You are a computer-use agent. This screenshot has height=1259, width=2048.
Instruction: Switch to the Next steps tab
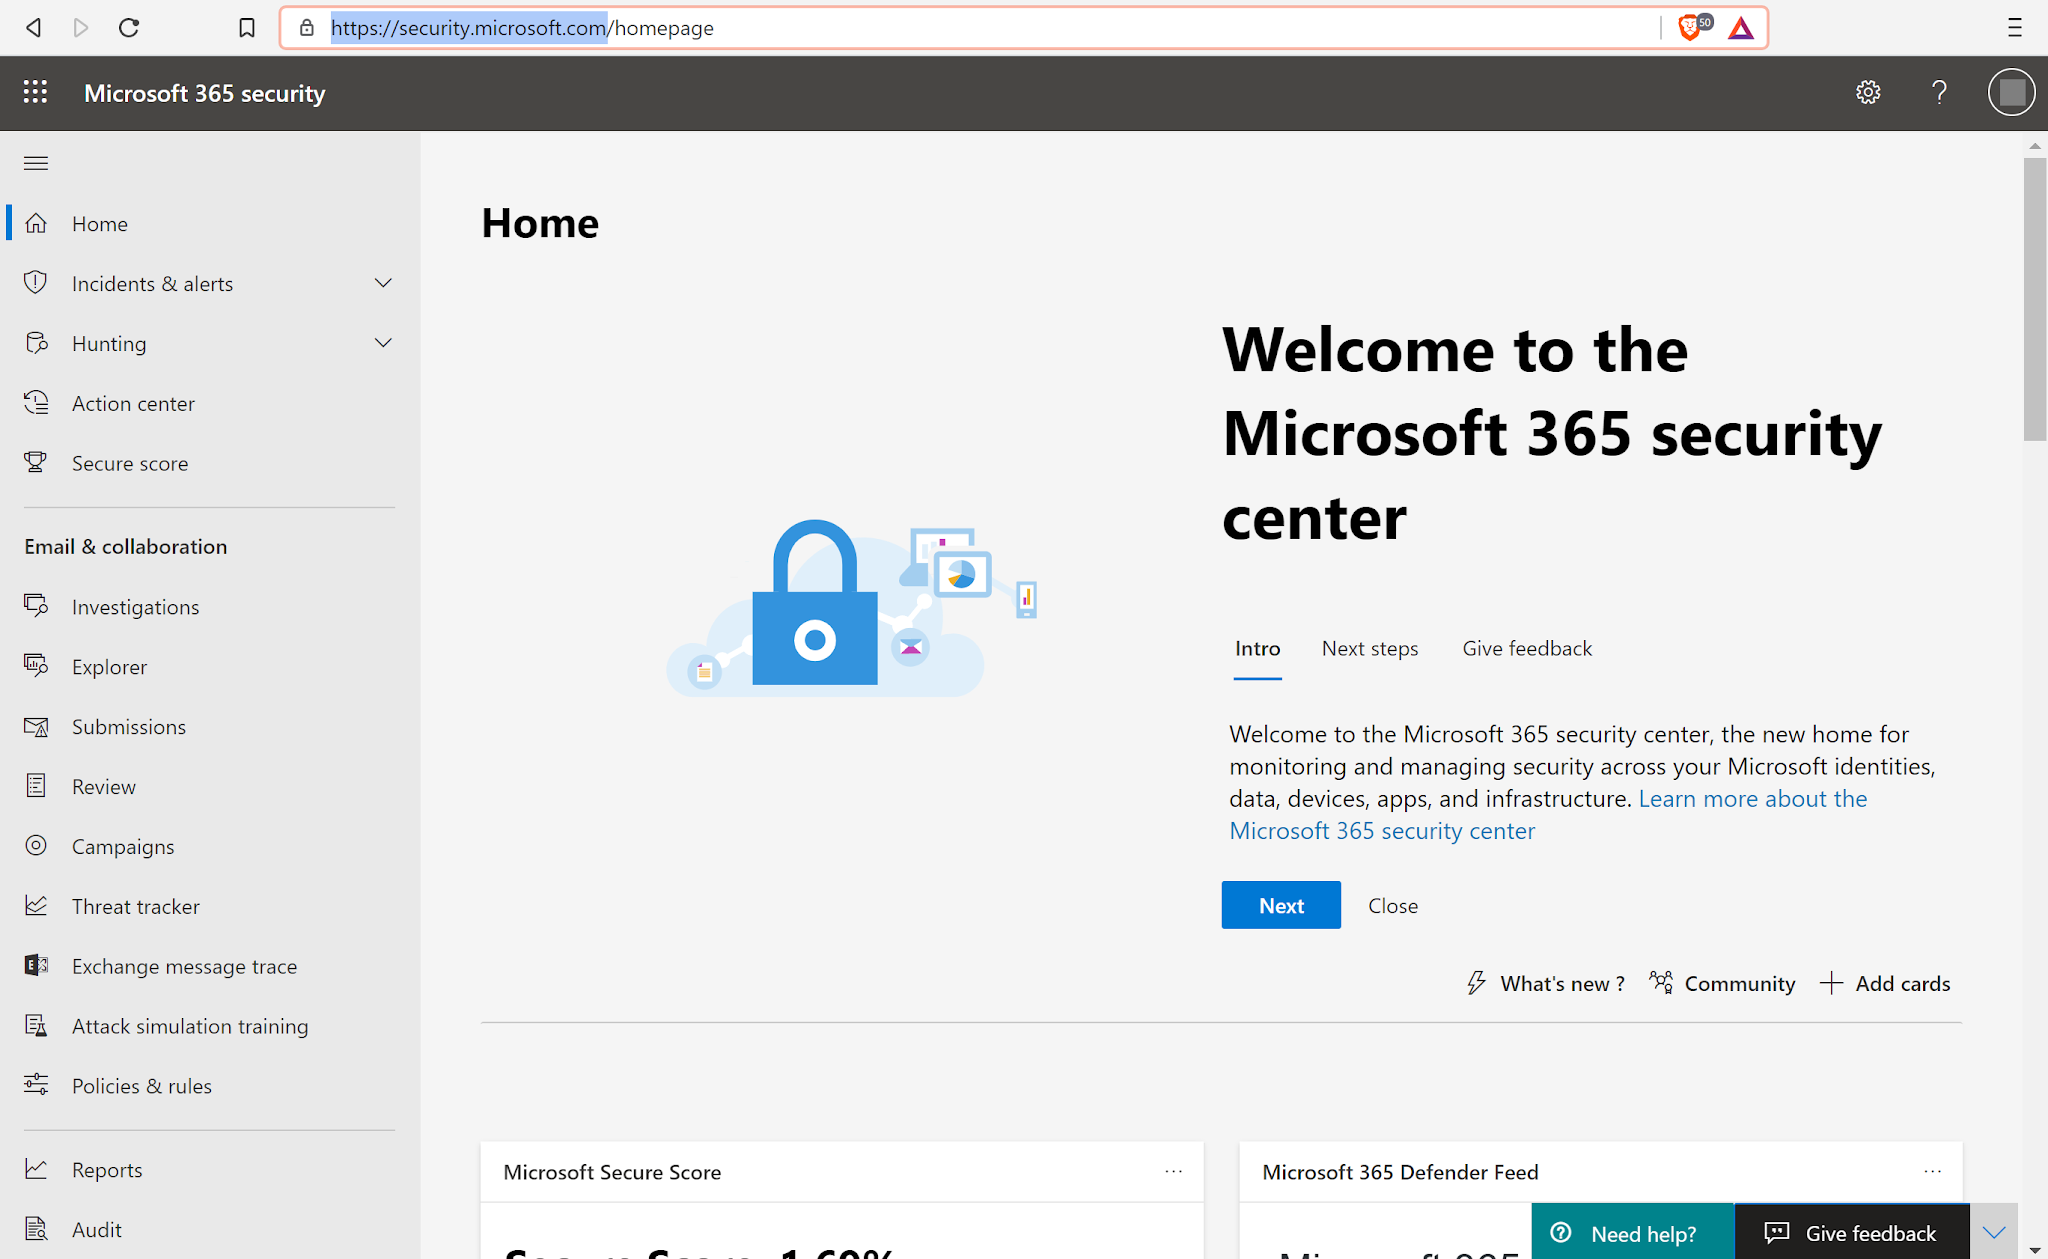(1370, 648)
